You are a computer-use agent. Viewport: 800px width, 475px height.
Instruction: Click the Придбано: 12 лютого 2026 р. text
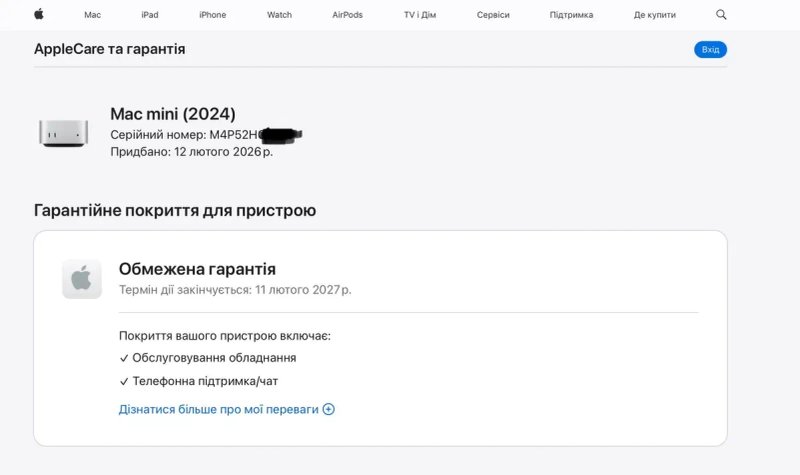tap(191, 152)
